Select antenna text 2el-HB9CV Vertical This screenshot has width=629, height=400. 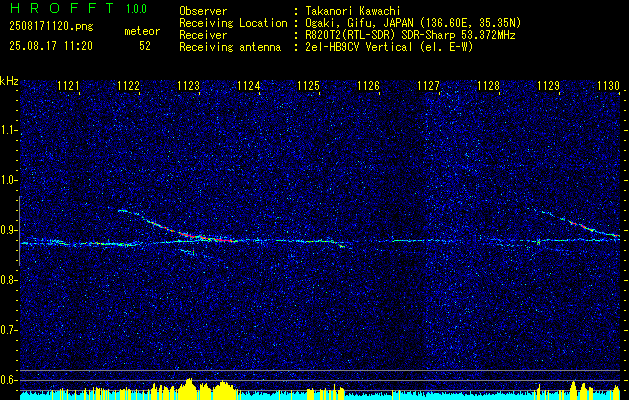358,47
